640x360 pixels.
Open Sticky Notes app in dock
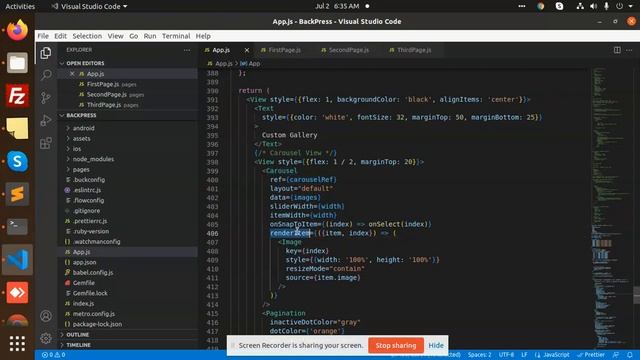(x=17, y=128)
